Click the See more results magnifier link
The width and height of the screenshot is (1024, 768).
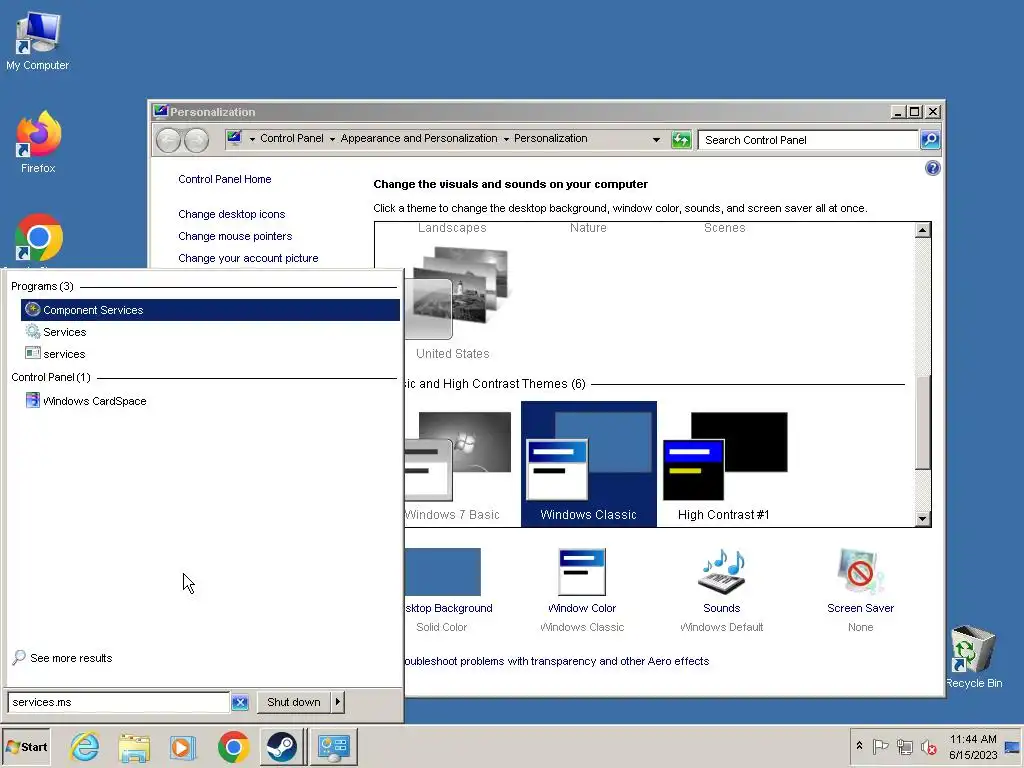(62, 658)
